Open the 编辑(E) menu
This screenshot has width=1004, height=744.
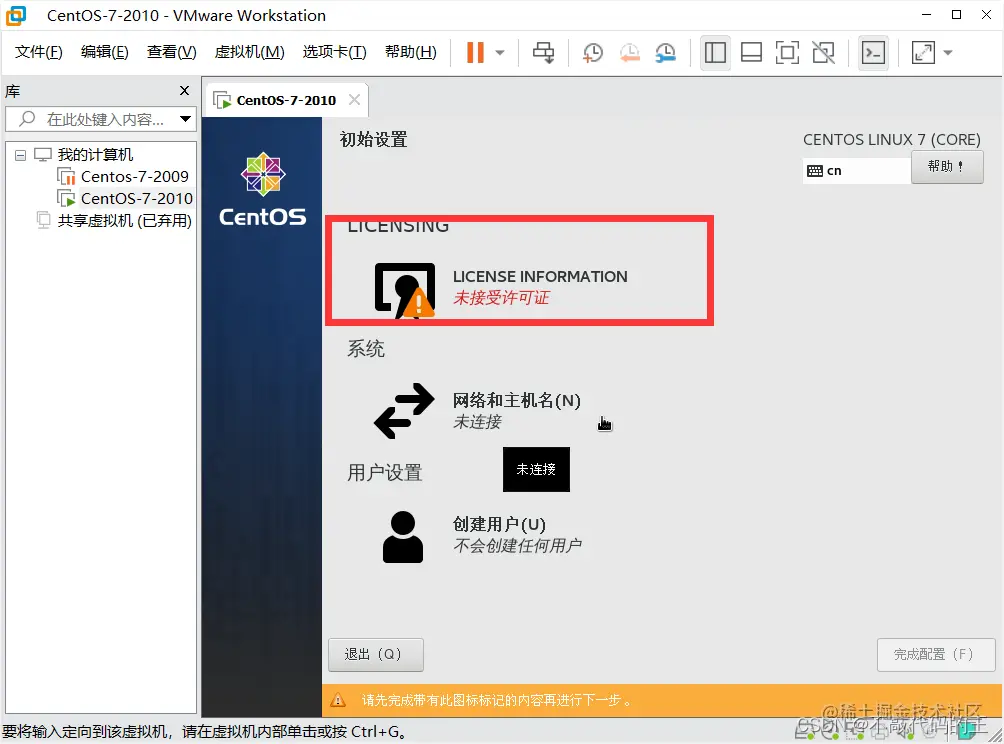pos(104,52)
